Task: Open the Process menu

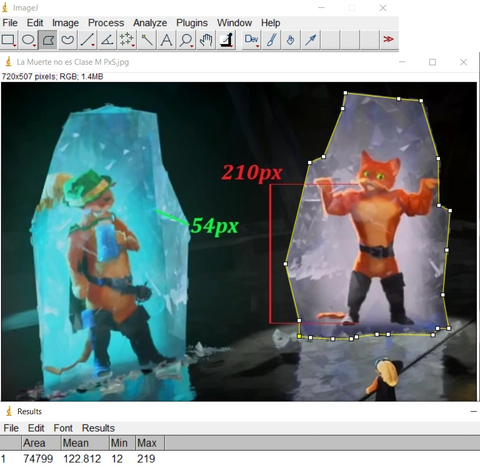Action: coord(106,23)
